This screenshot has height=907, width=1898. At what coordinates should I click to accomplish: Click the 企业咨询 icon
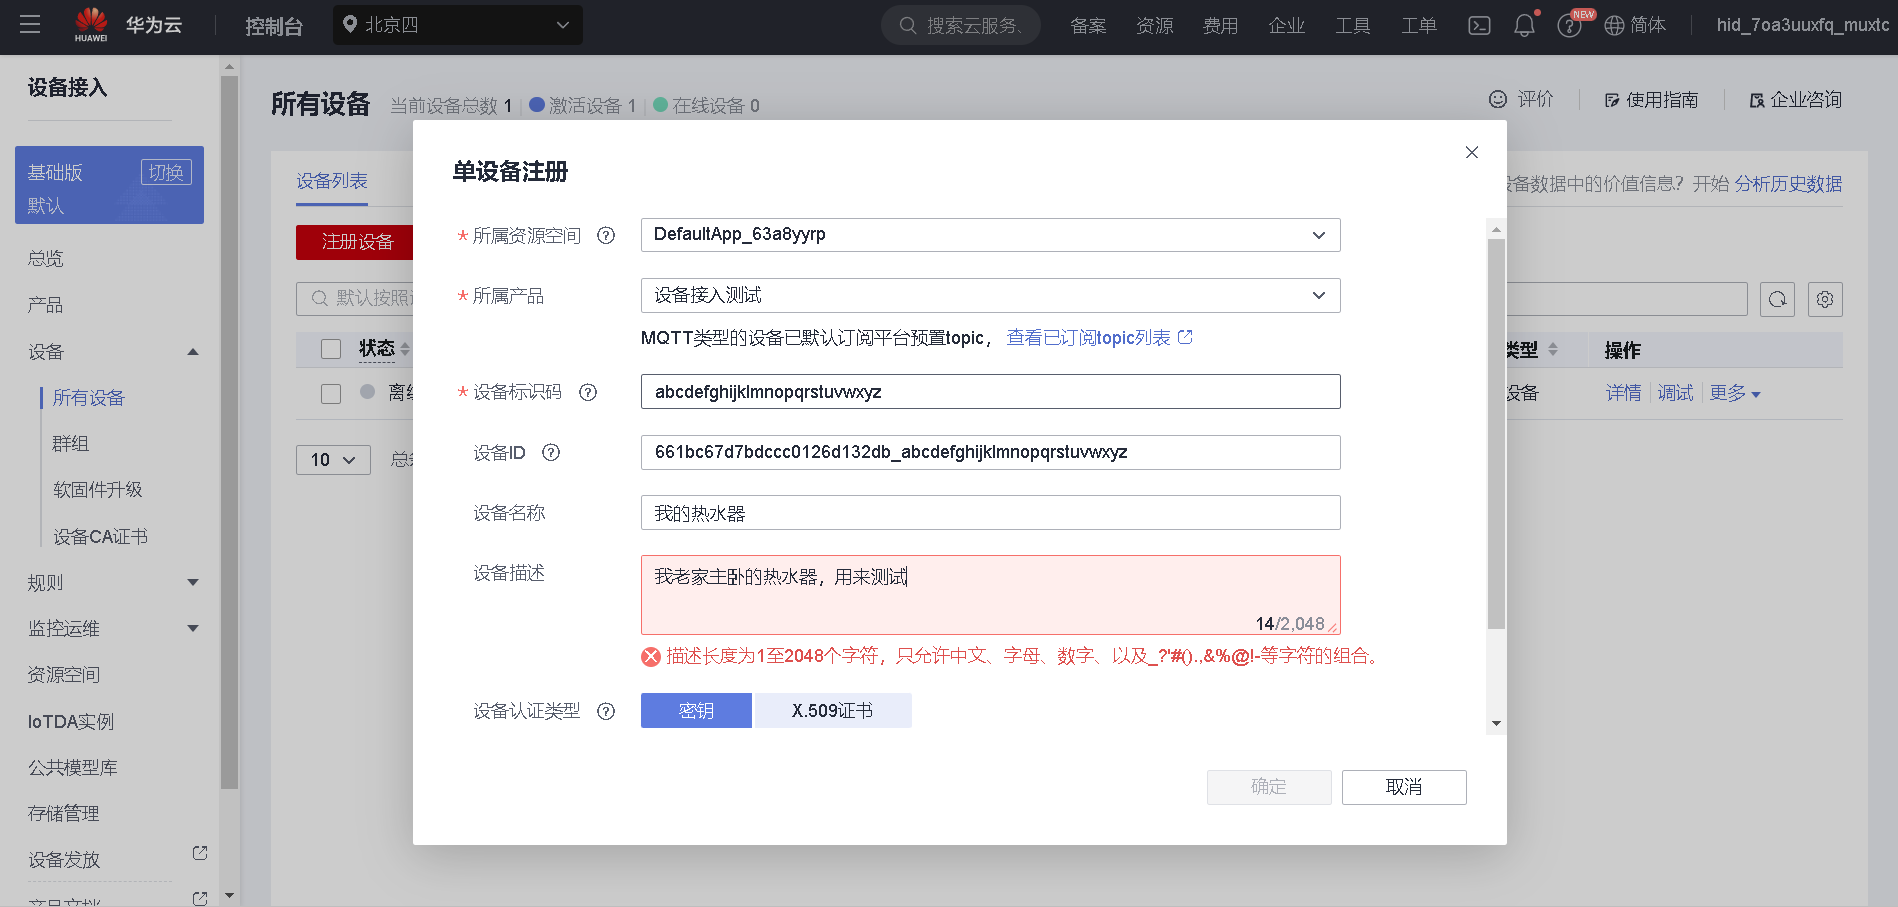pos(1756,100)
